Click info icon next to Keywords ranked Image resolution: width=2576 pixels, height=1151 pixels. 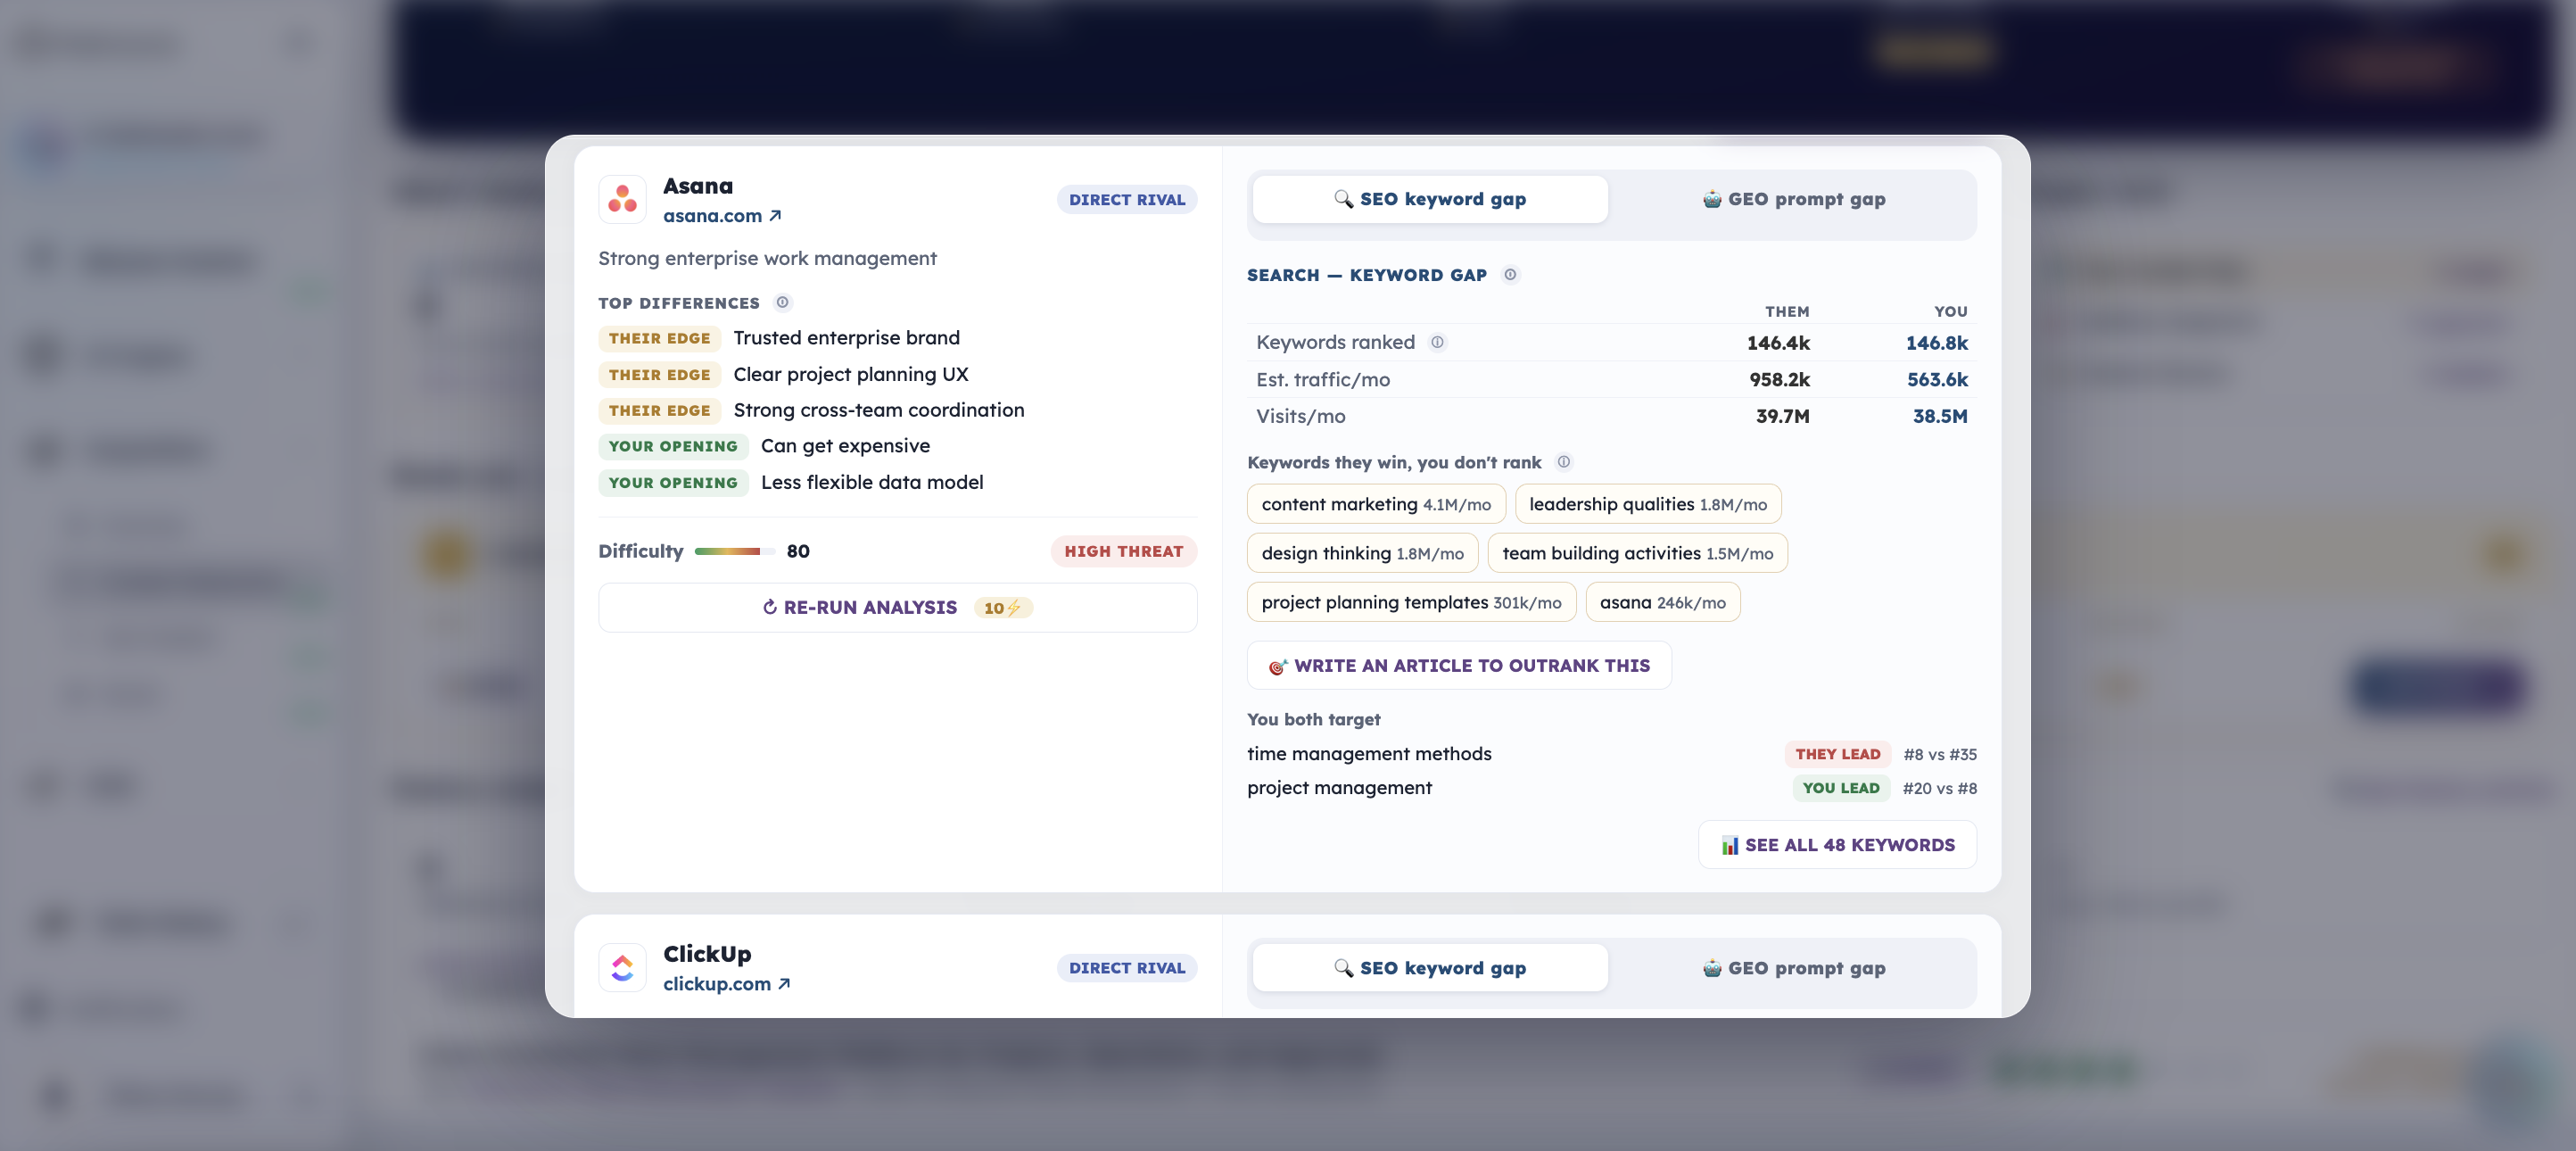tap(1437, 342)
